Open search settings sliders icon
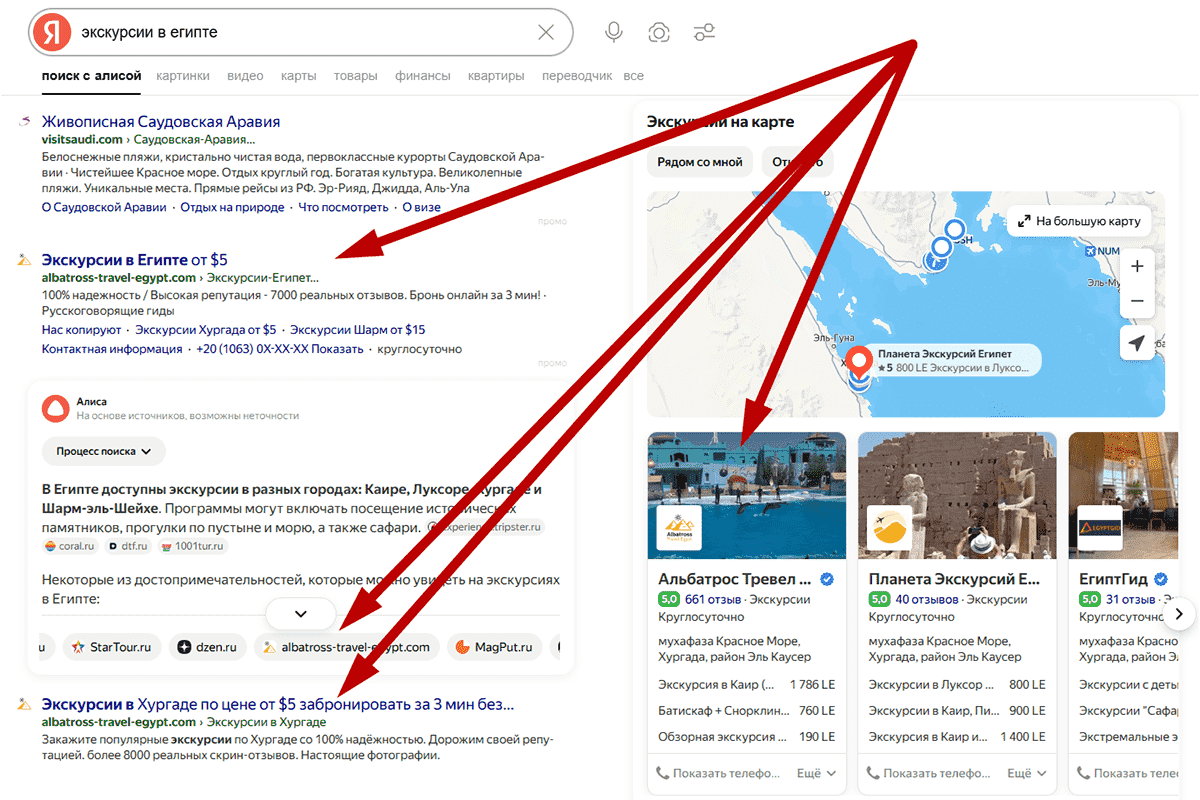Viewport: 1200px width, 800px height. pos(705,32)
